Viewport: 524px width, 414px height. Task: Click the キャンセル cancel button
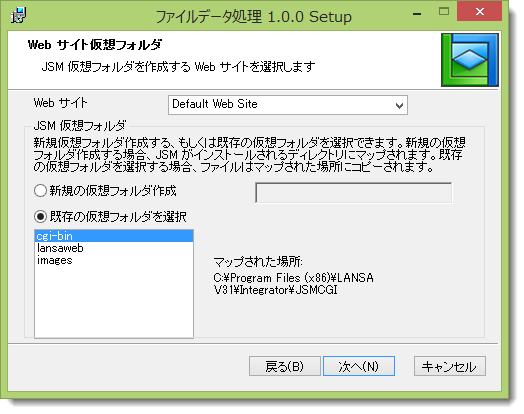(449, 366)
